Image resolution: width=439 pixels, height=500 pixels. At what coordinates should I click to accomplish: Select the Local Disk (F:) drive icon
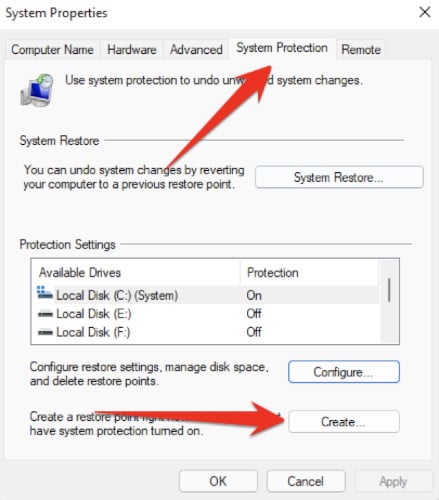(45, 332)
